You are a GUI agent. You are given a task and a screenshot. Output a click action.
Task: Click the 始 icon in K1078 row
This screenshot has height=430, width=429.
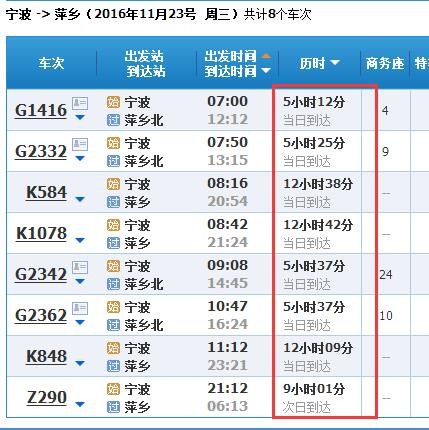point(113,225)
